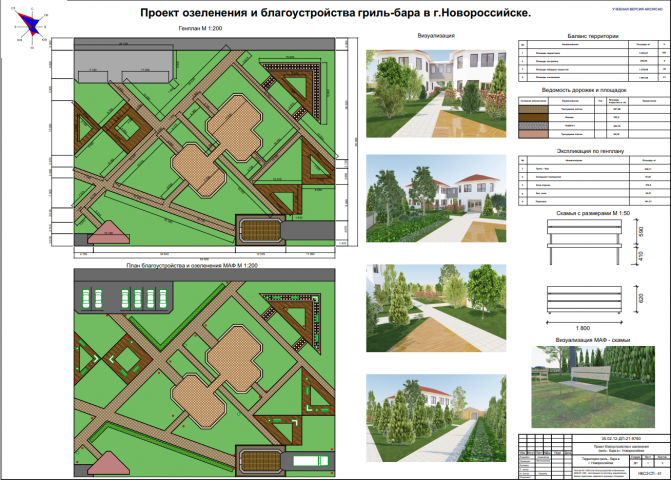Screen dimensions: 671x480
Task: Click the 'Баланс территории' table heading
Action: [x=593, y=36]
